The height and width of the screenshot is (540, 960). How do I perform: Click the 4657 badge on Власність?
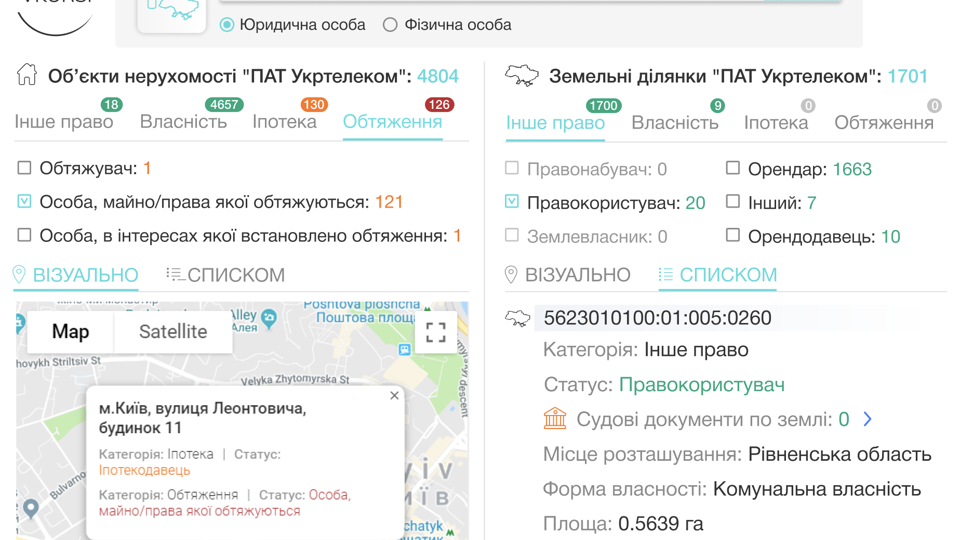pyautogui.click(x=224, y=105)
